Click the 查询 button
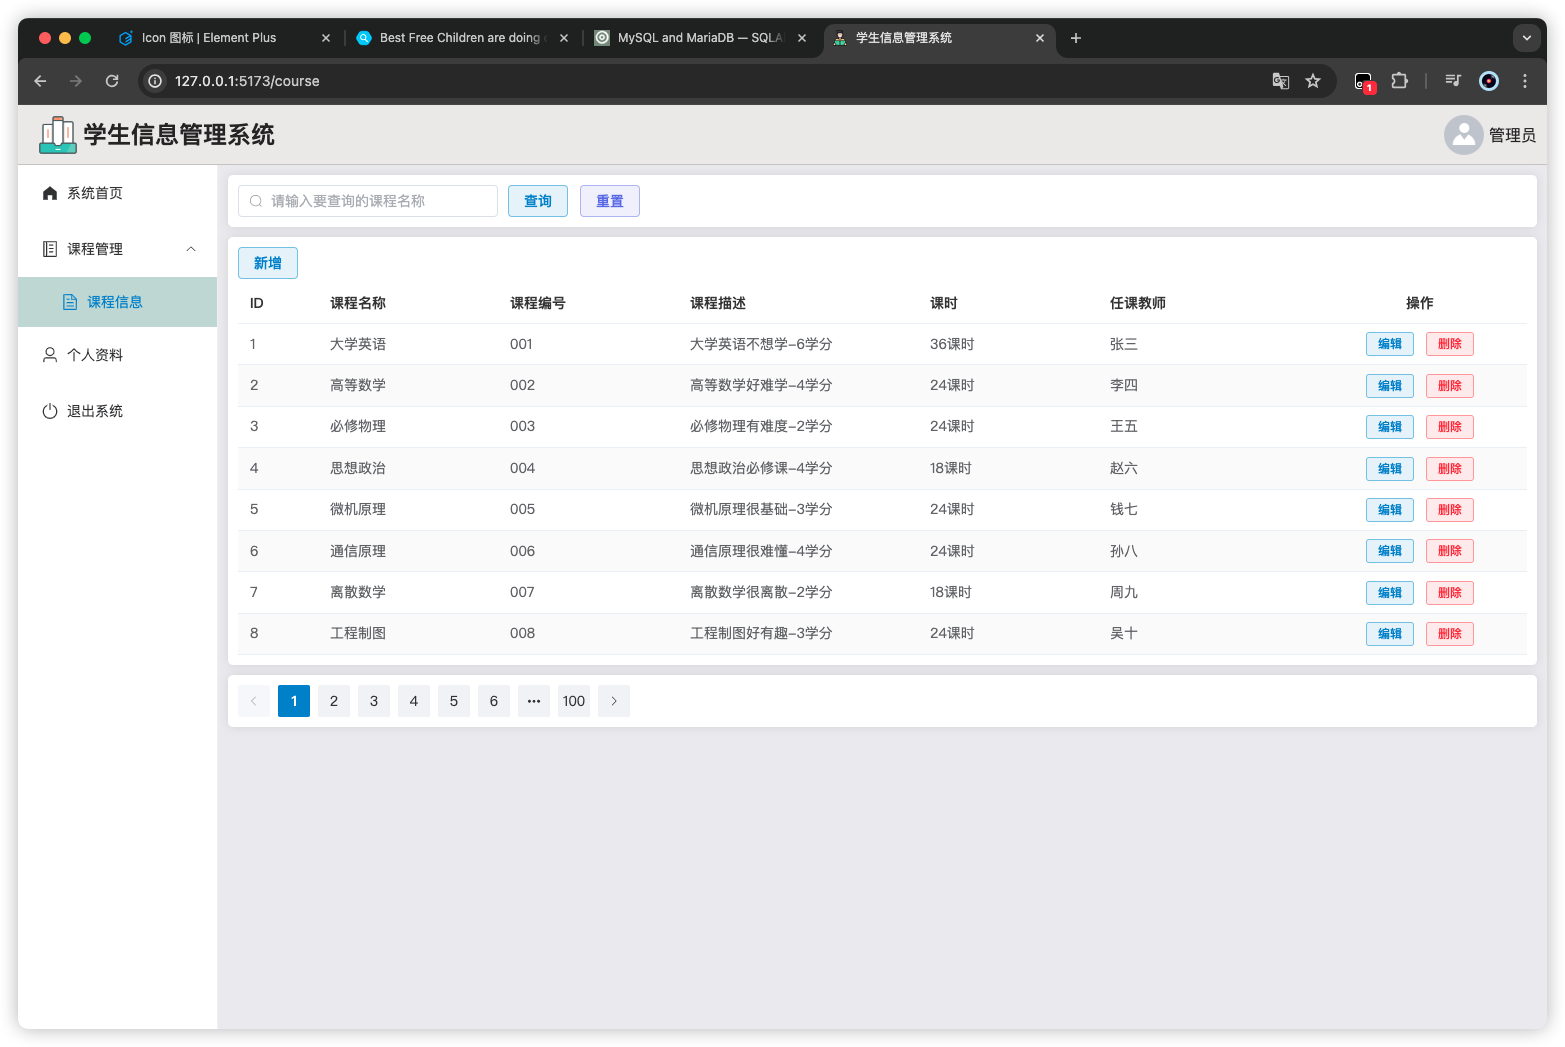The image size is (1565, 1047). [x=538, y=201]
